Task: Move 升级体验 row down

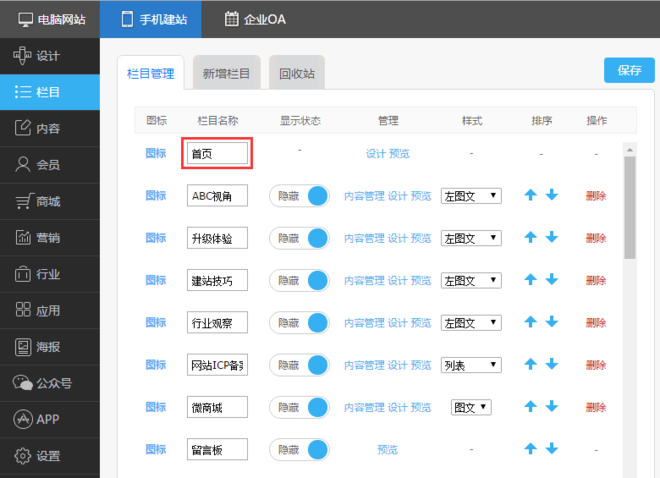Action: (551, 237)
